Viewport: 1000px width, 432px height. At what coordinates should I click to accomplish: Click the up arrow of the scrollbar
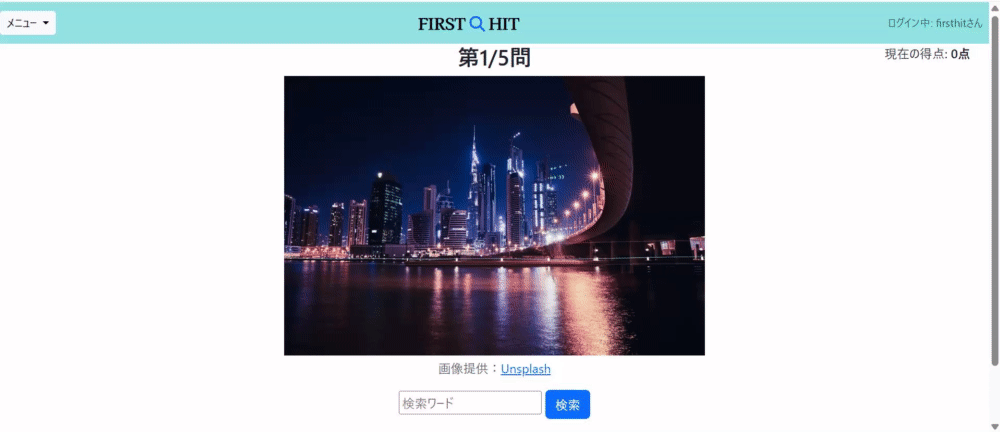[994, 6]
